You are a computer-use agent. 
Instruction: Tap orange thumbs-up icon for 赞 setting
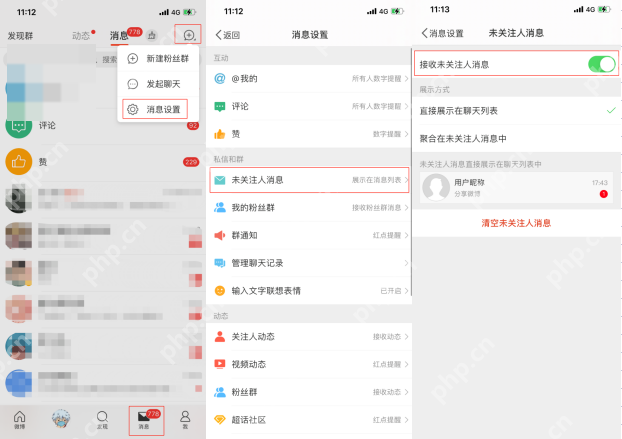click(x=219, y=134)
